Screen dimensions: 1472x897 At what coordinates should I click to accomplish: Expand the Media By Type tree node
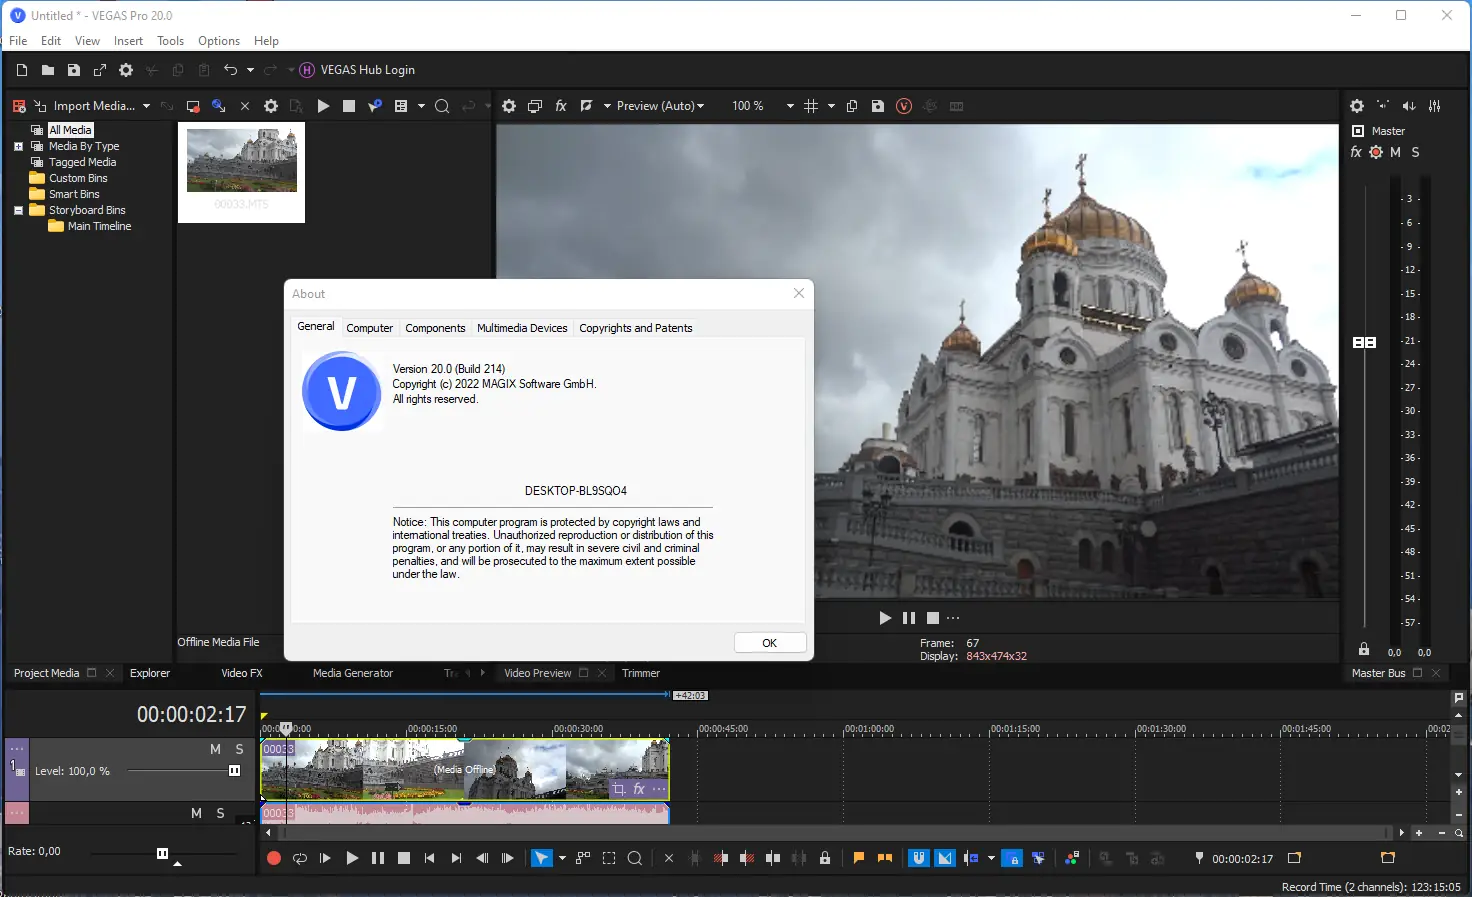18,146
